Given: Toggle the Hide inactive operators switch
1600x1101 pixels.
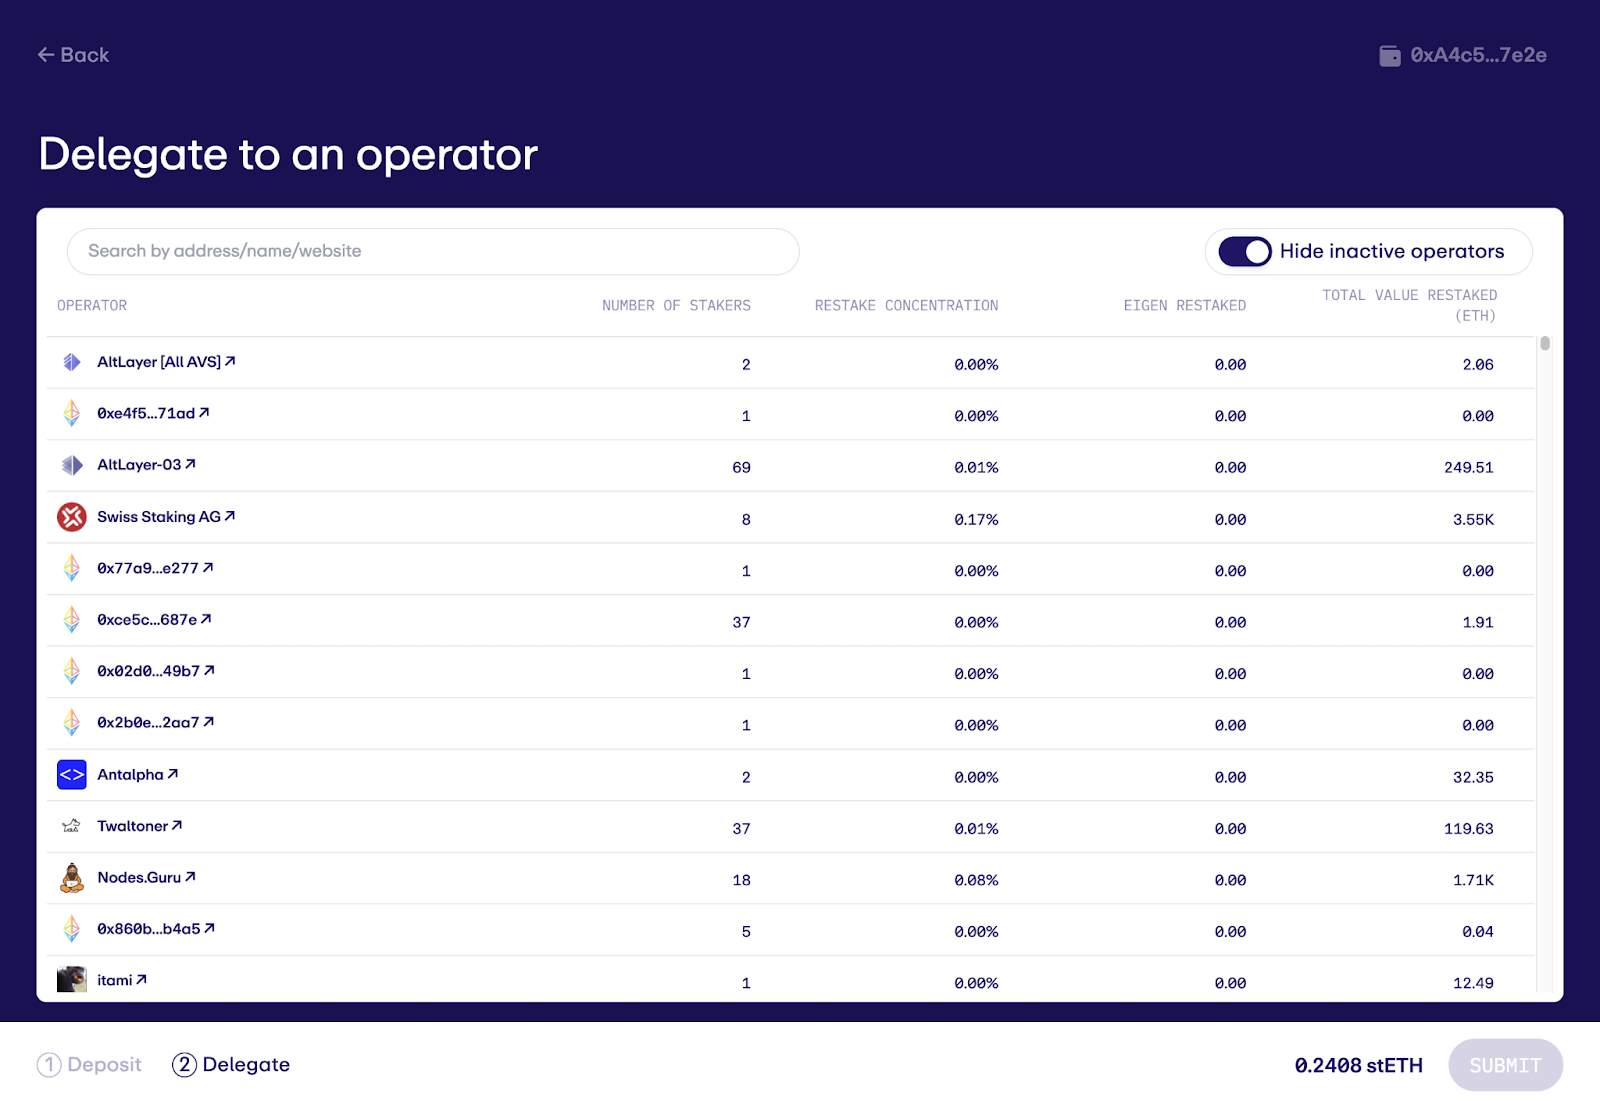Looking at the screenshot, I should (x=1245, y=252).
